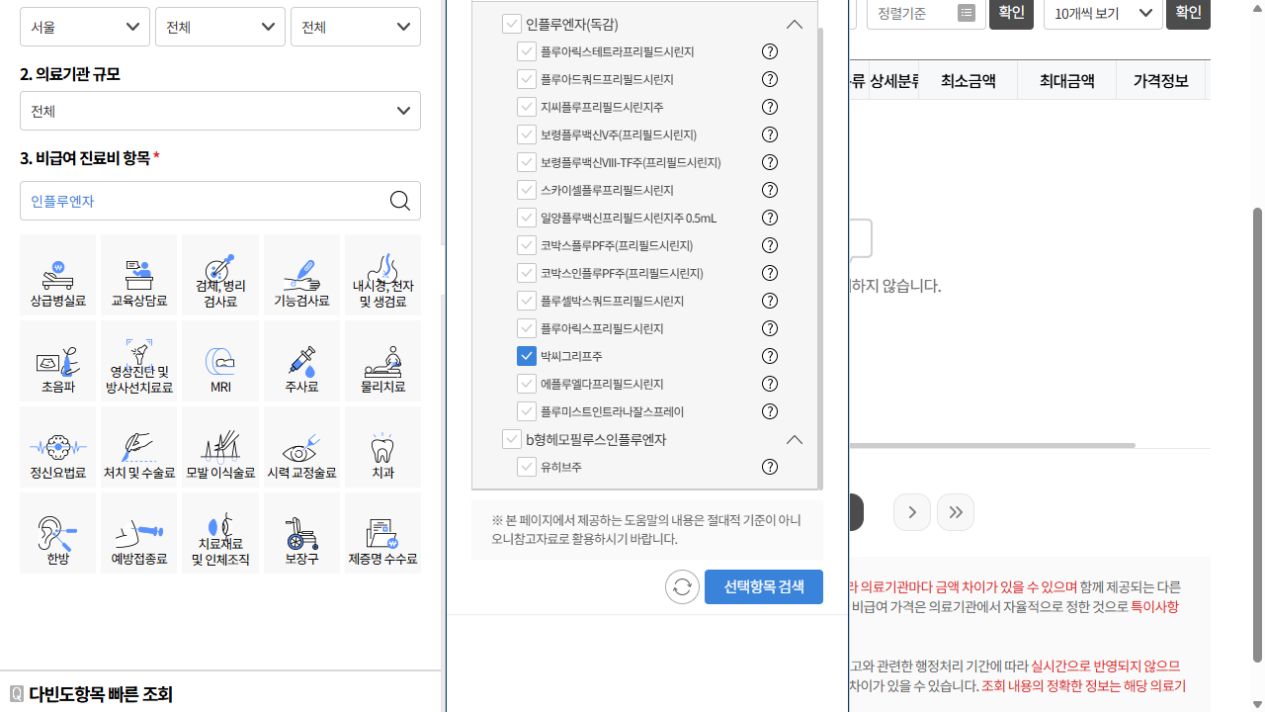Screen dimensions: 1265x712
Task: Open the 보장구 category icon
Action: [x=301, y=533]
